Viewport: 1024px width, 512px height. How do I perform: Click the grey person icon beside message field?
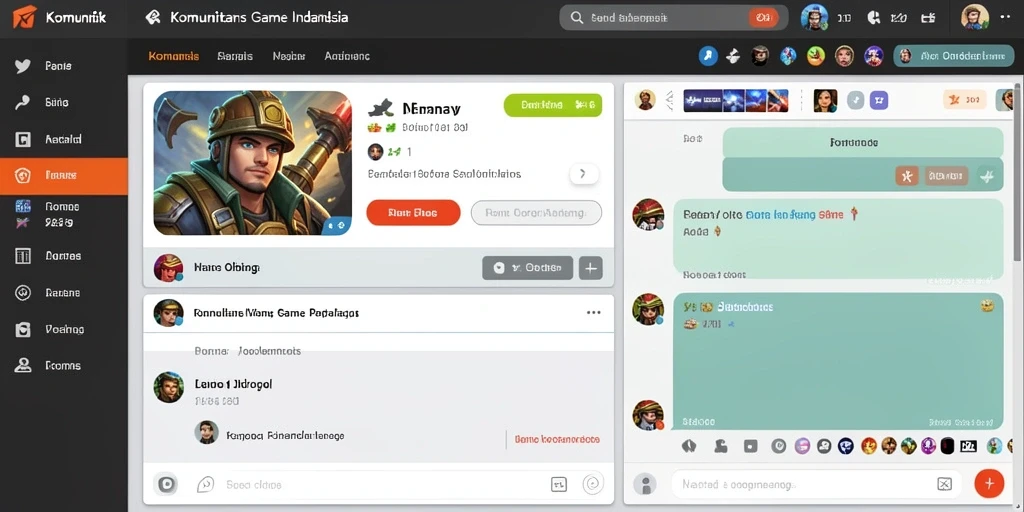645,484
